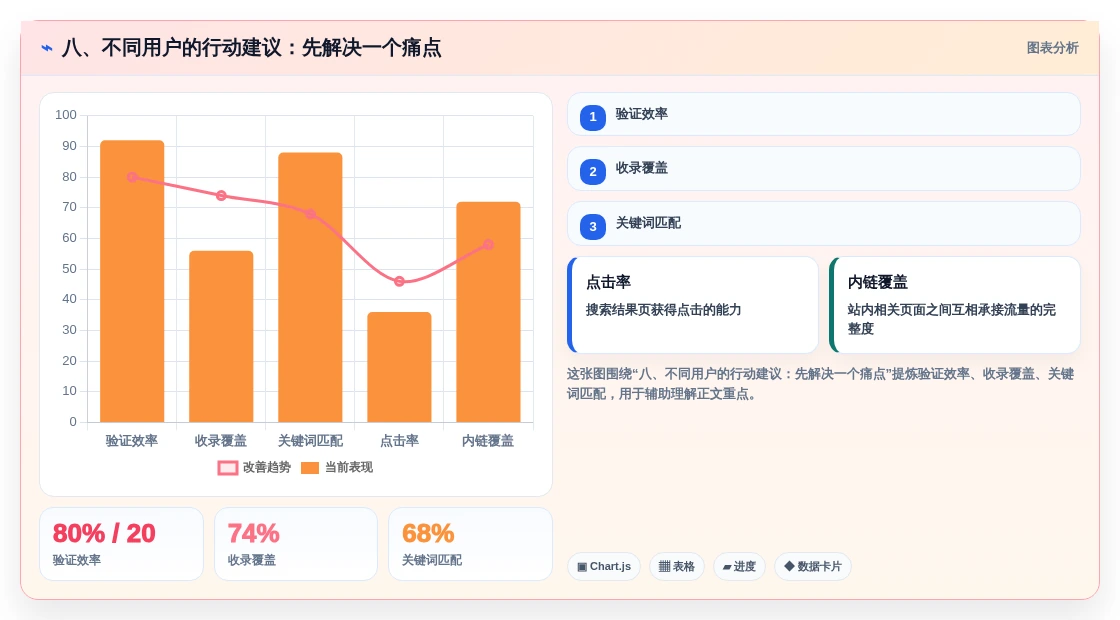
Task: Click the summary paragraph starting 这张图围绕
Action: (x=820, y=384)
